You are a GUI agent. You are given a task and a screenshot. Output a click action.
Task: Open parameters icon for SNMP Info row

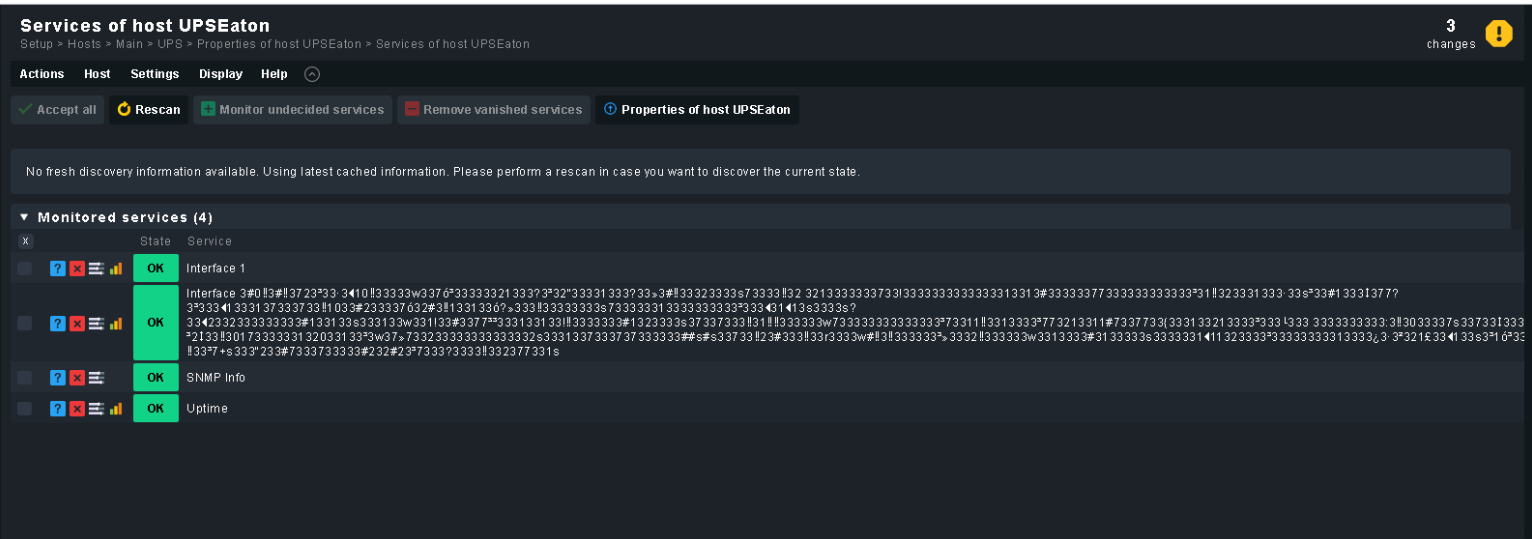pyautogui.click(x=96, y=378)
